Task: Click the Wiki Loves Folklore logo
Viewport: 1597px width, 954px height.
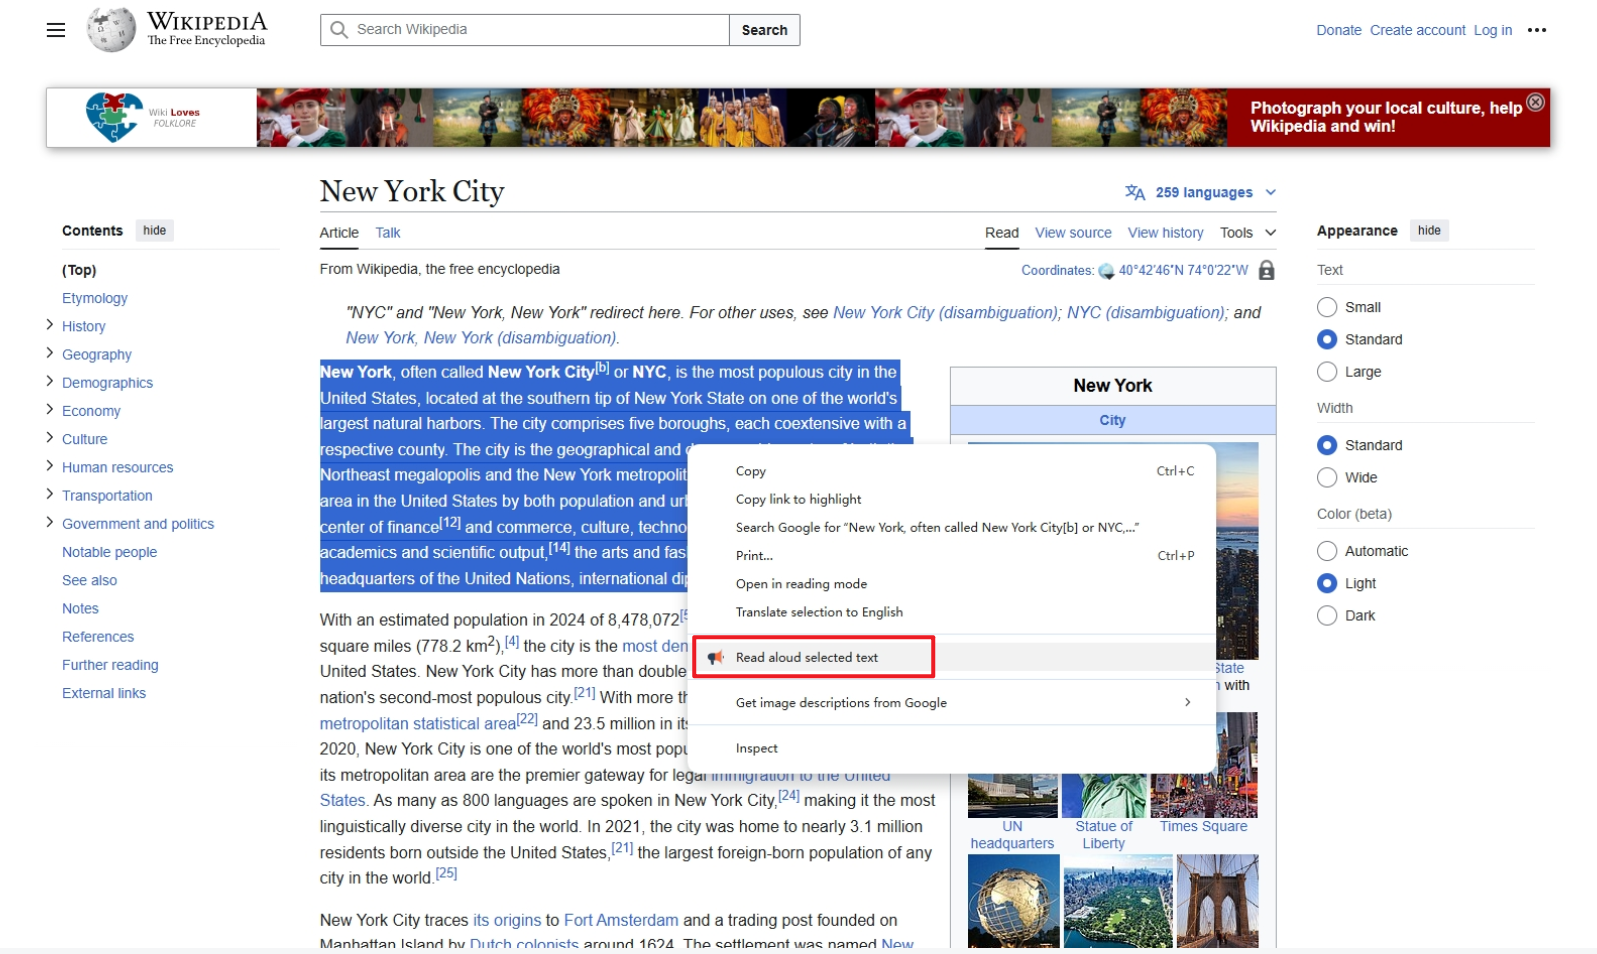Action: (x=144, y=117)
